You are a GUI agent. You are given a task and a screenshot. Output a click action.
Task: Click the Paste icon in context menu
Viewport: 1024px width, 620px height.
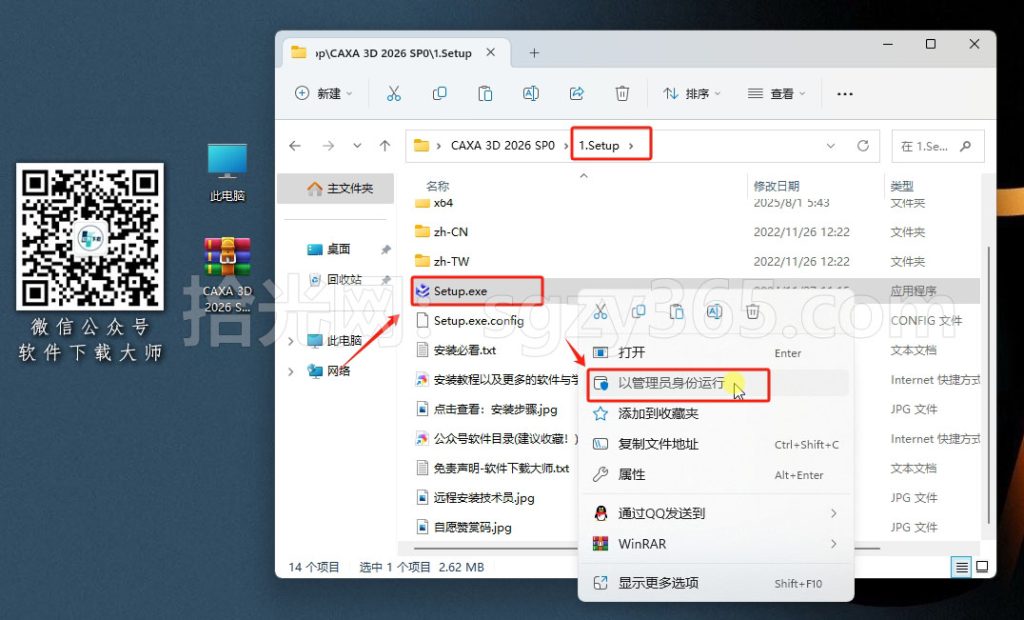676,312
